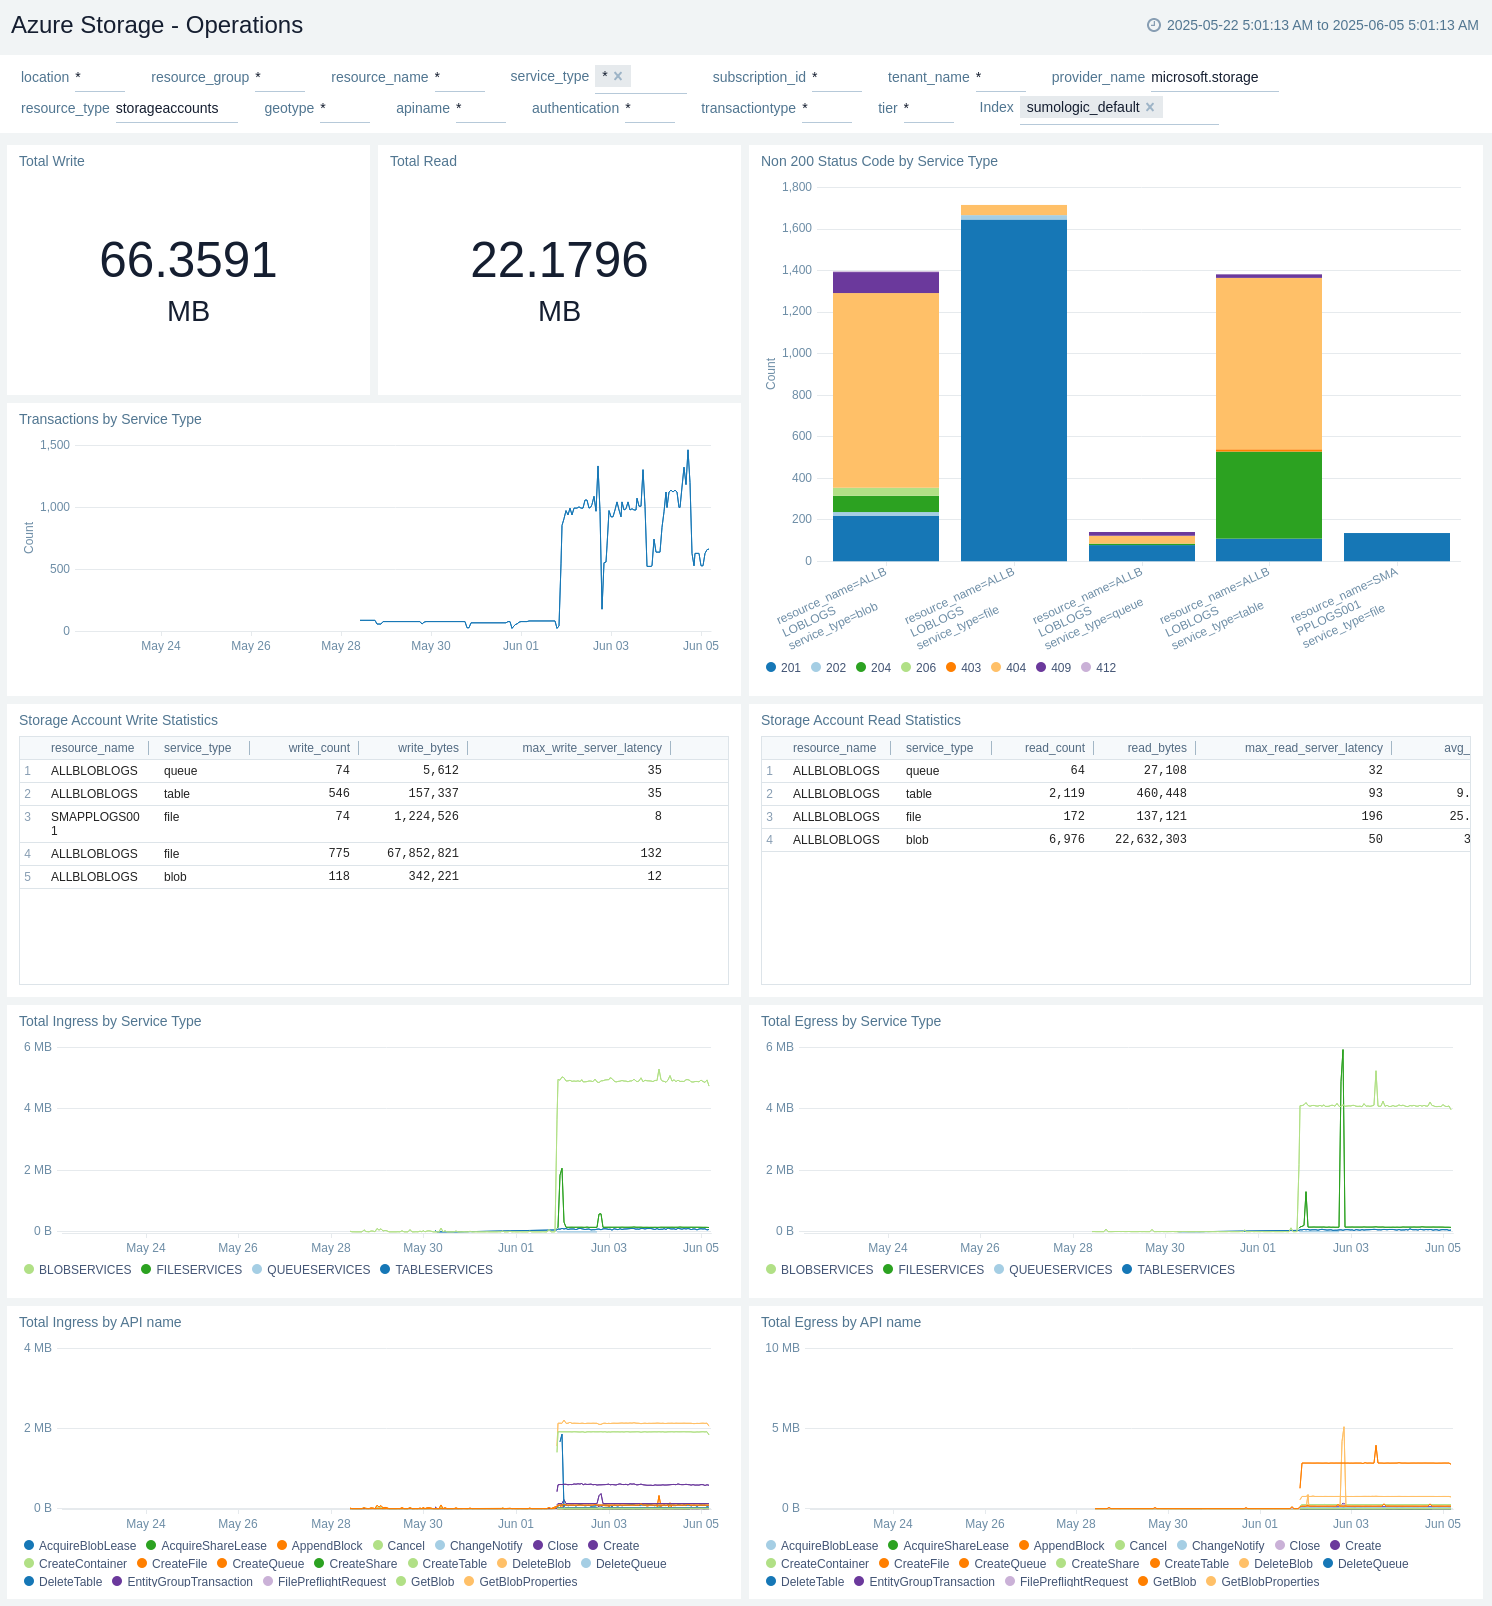Toggle the 204 status code legend item
The image size is (1492, 1606).
tap(874, 668)
